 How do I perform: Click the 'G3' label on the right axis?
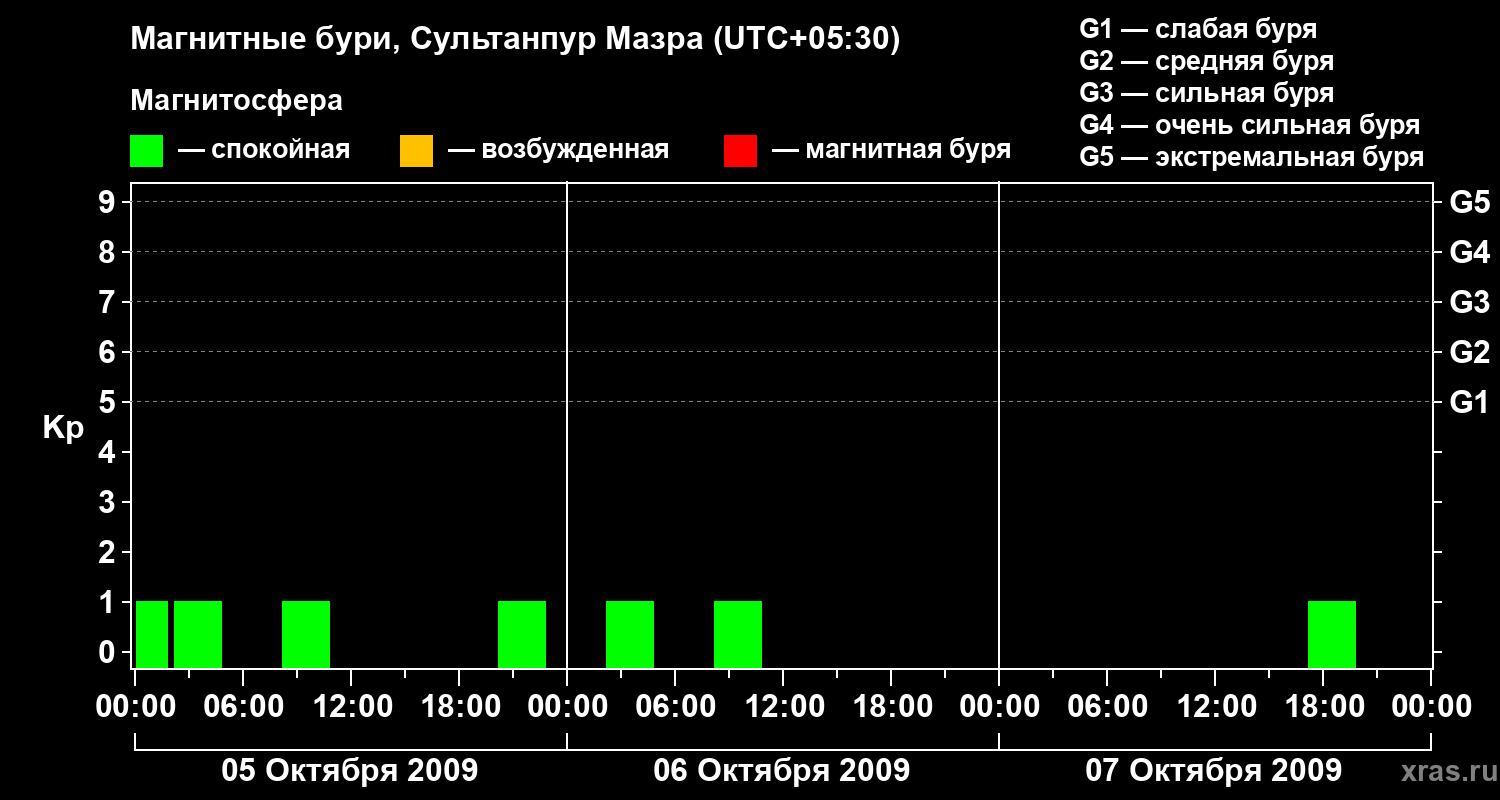point(1469,302)
